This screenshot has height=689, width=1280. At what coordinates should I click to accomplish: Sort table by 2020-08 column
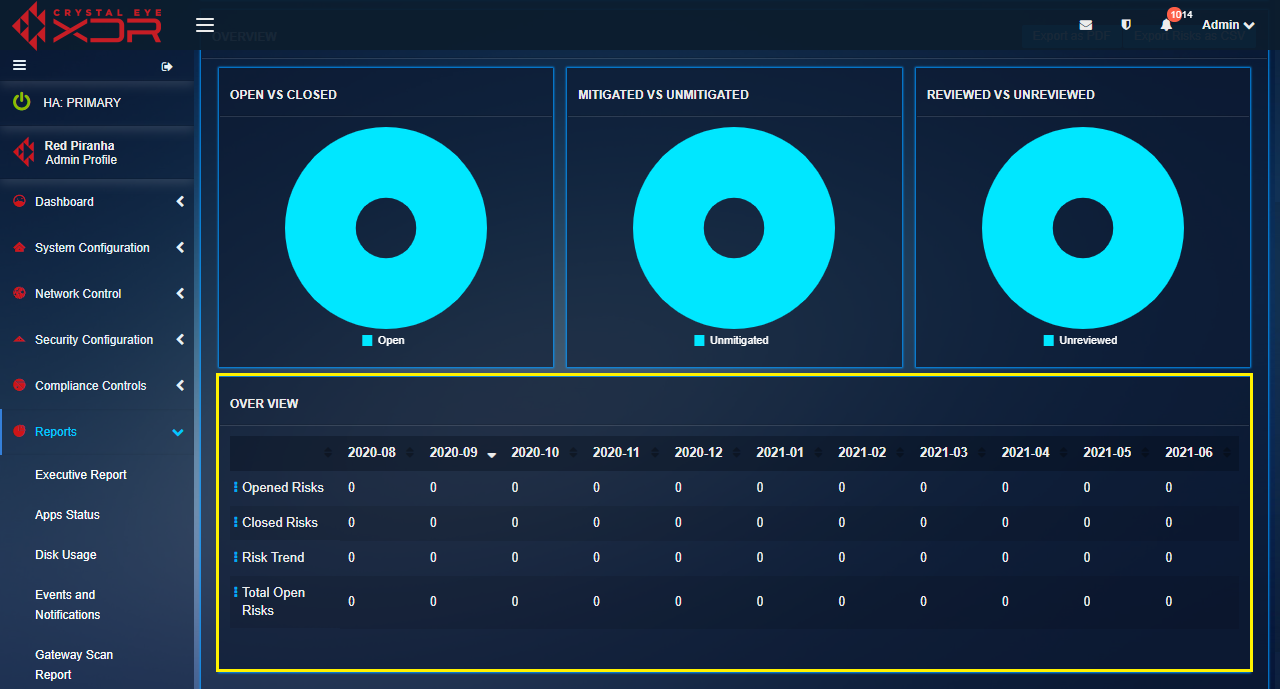[372, 453]
